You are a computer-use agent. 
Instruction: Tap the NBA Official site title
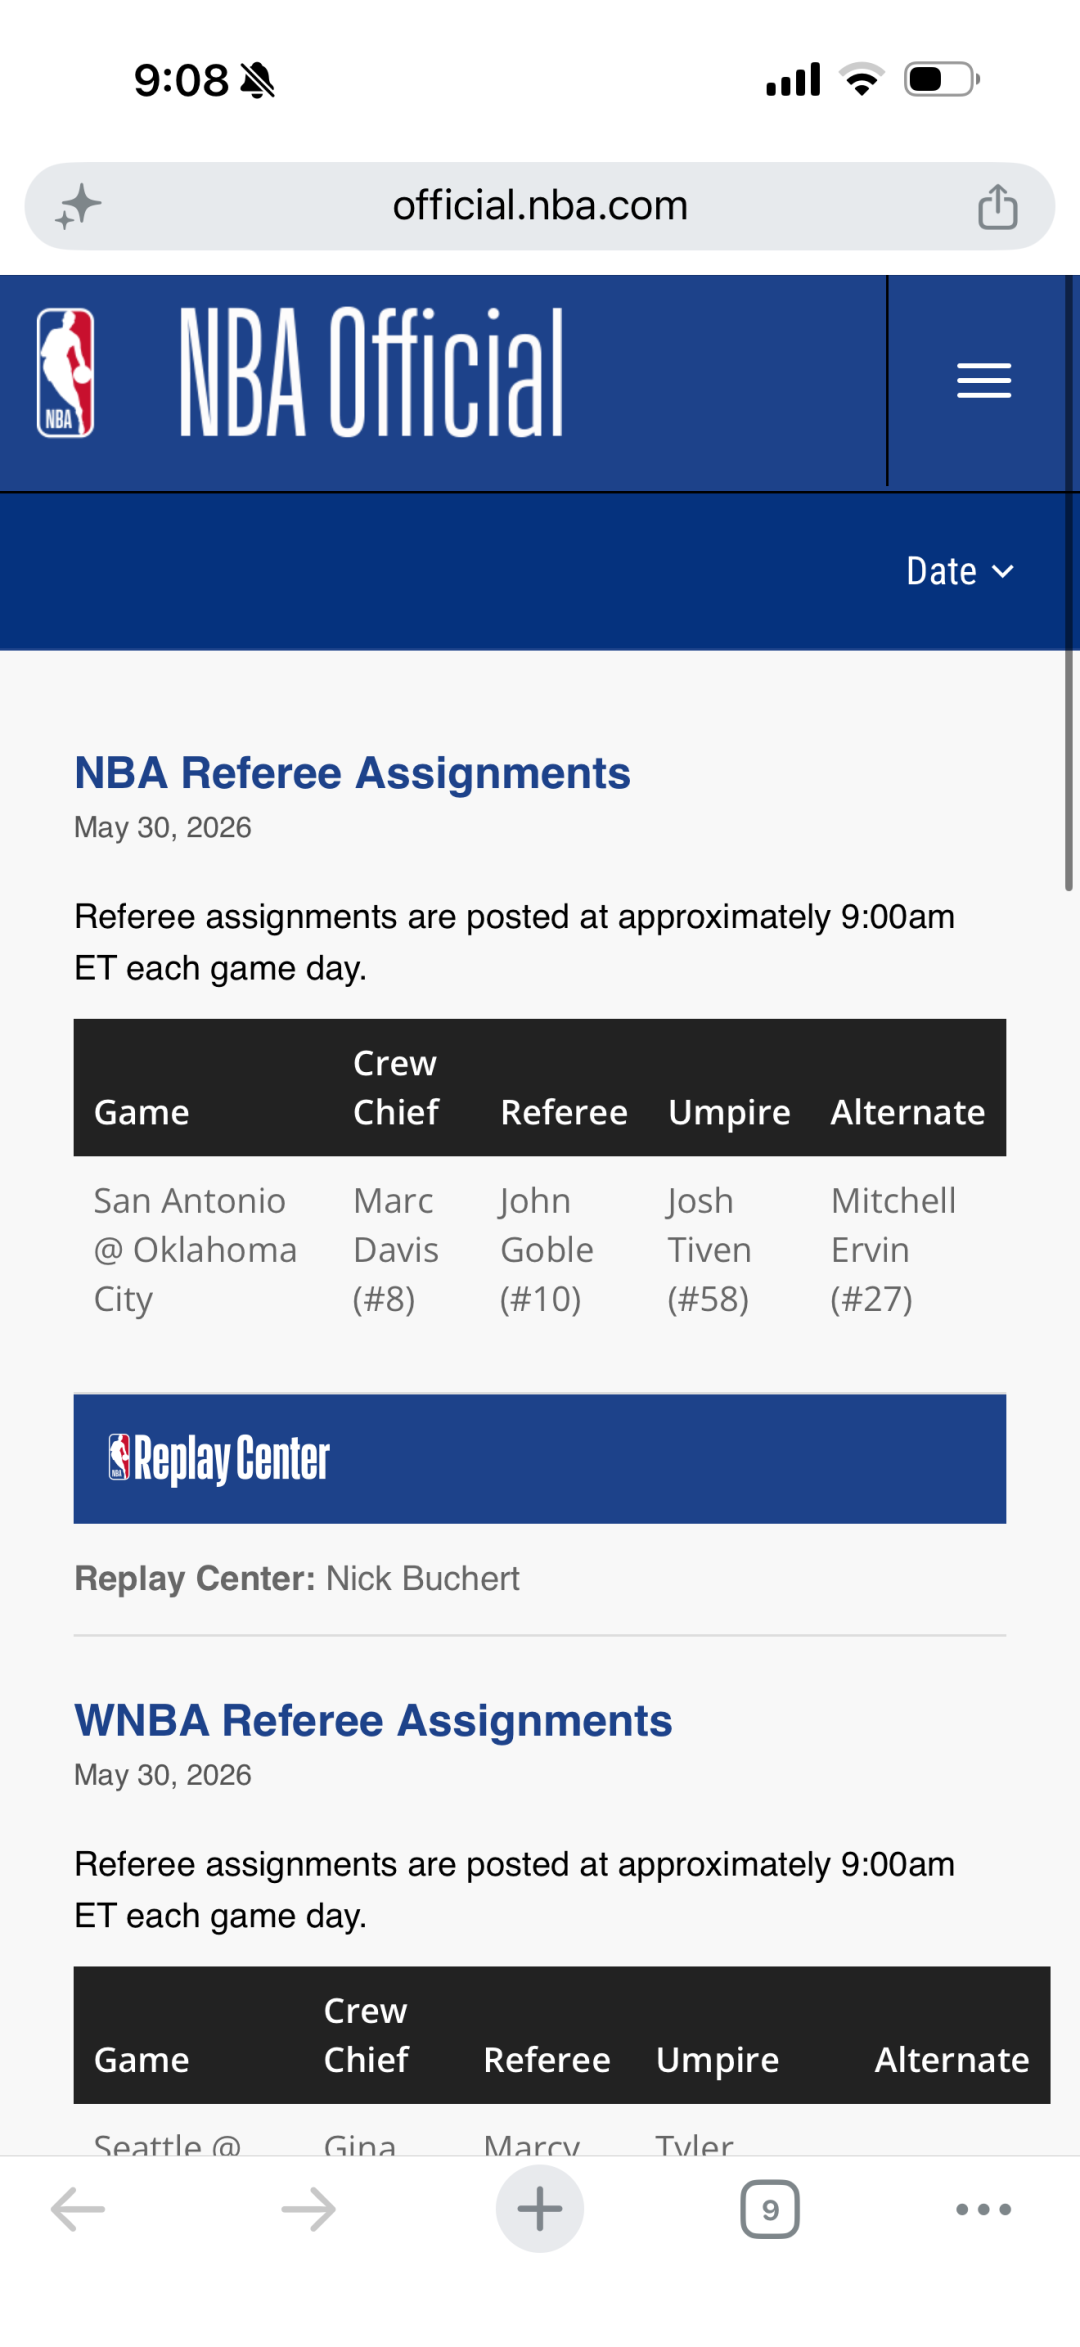[x=371, y=372]
